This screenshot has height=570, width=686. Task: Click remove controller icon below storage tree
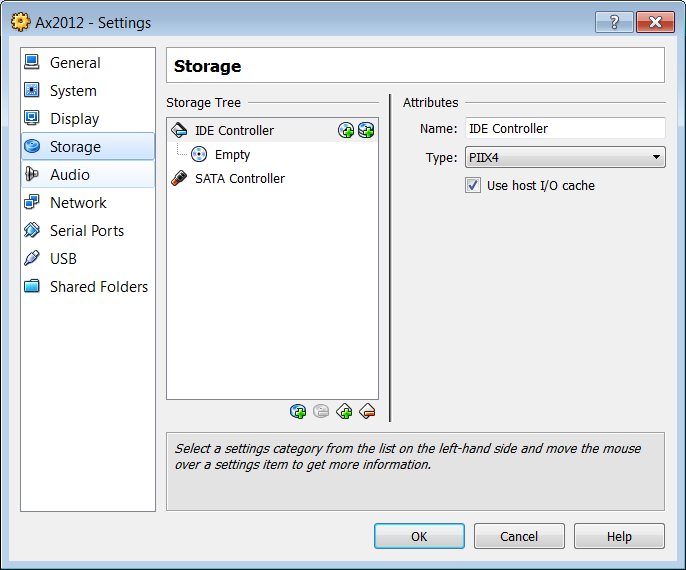pos(367,412)
